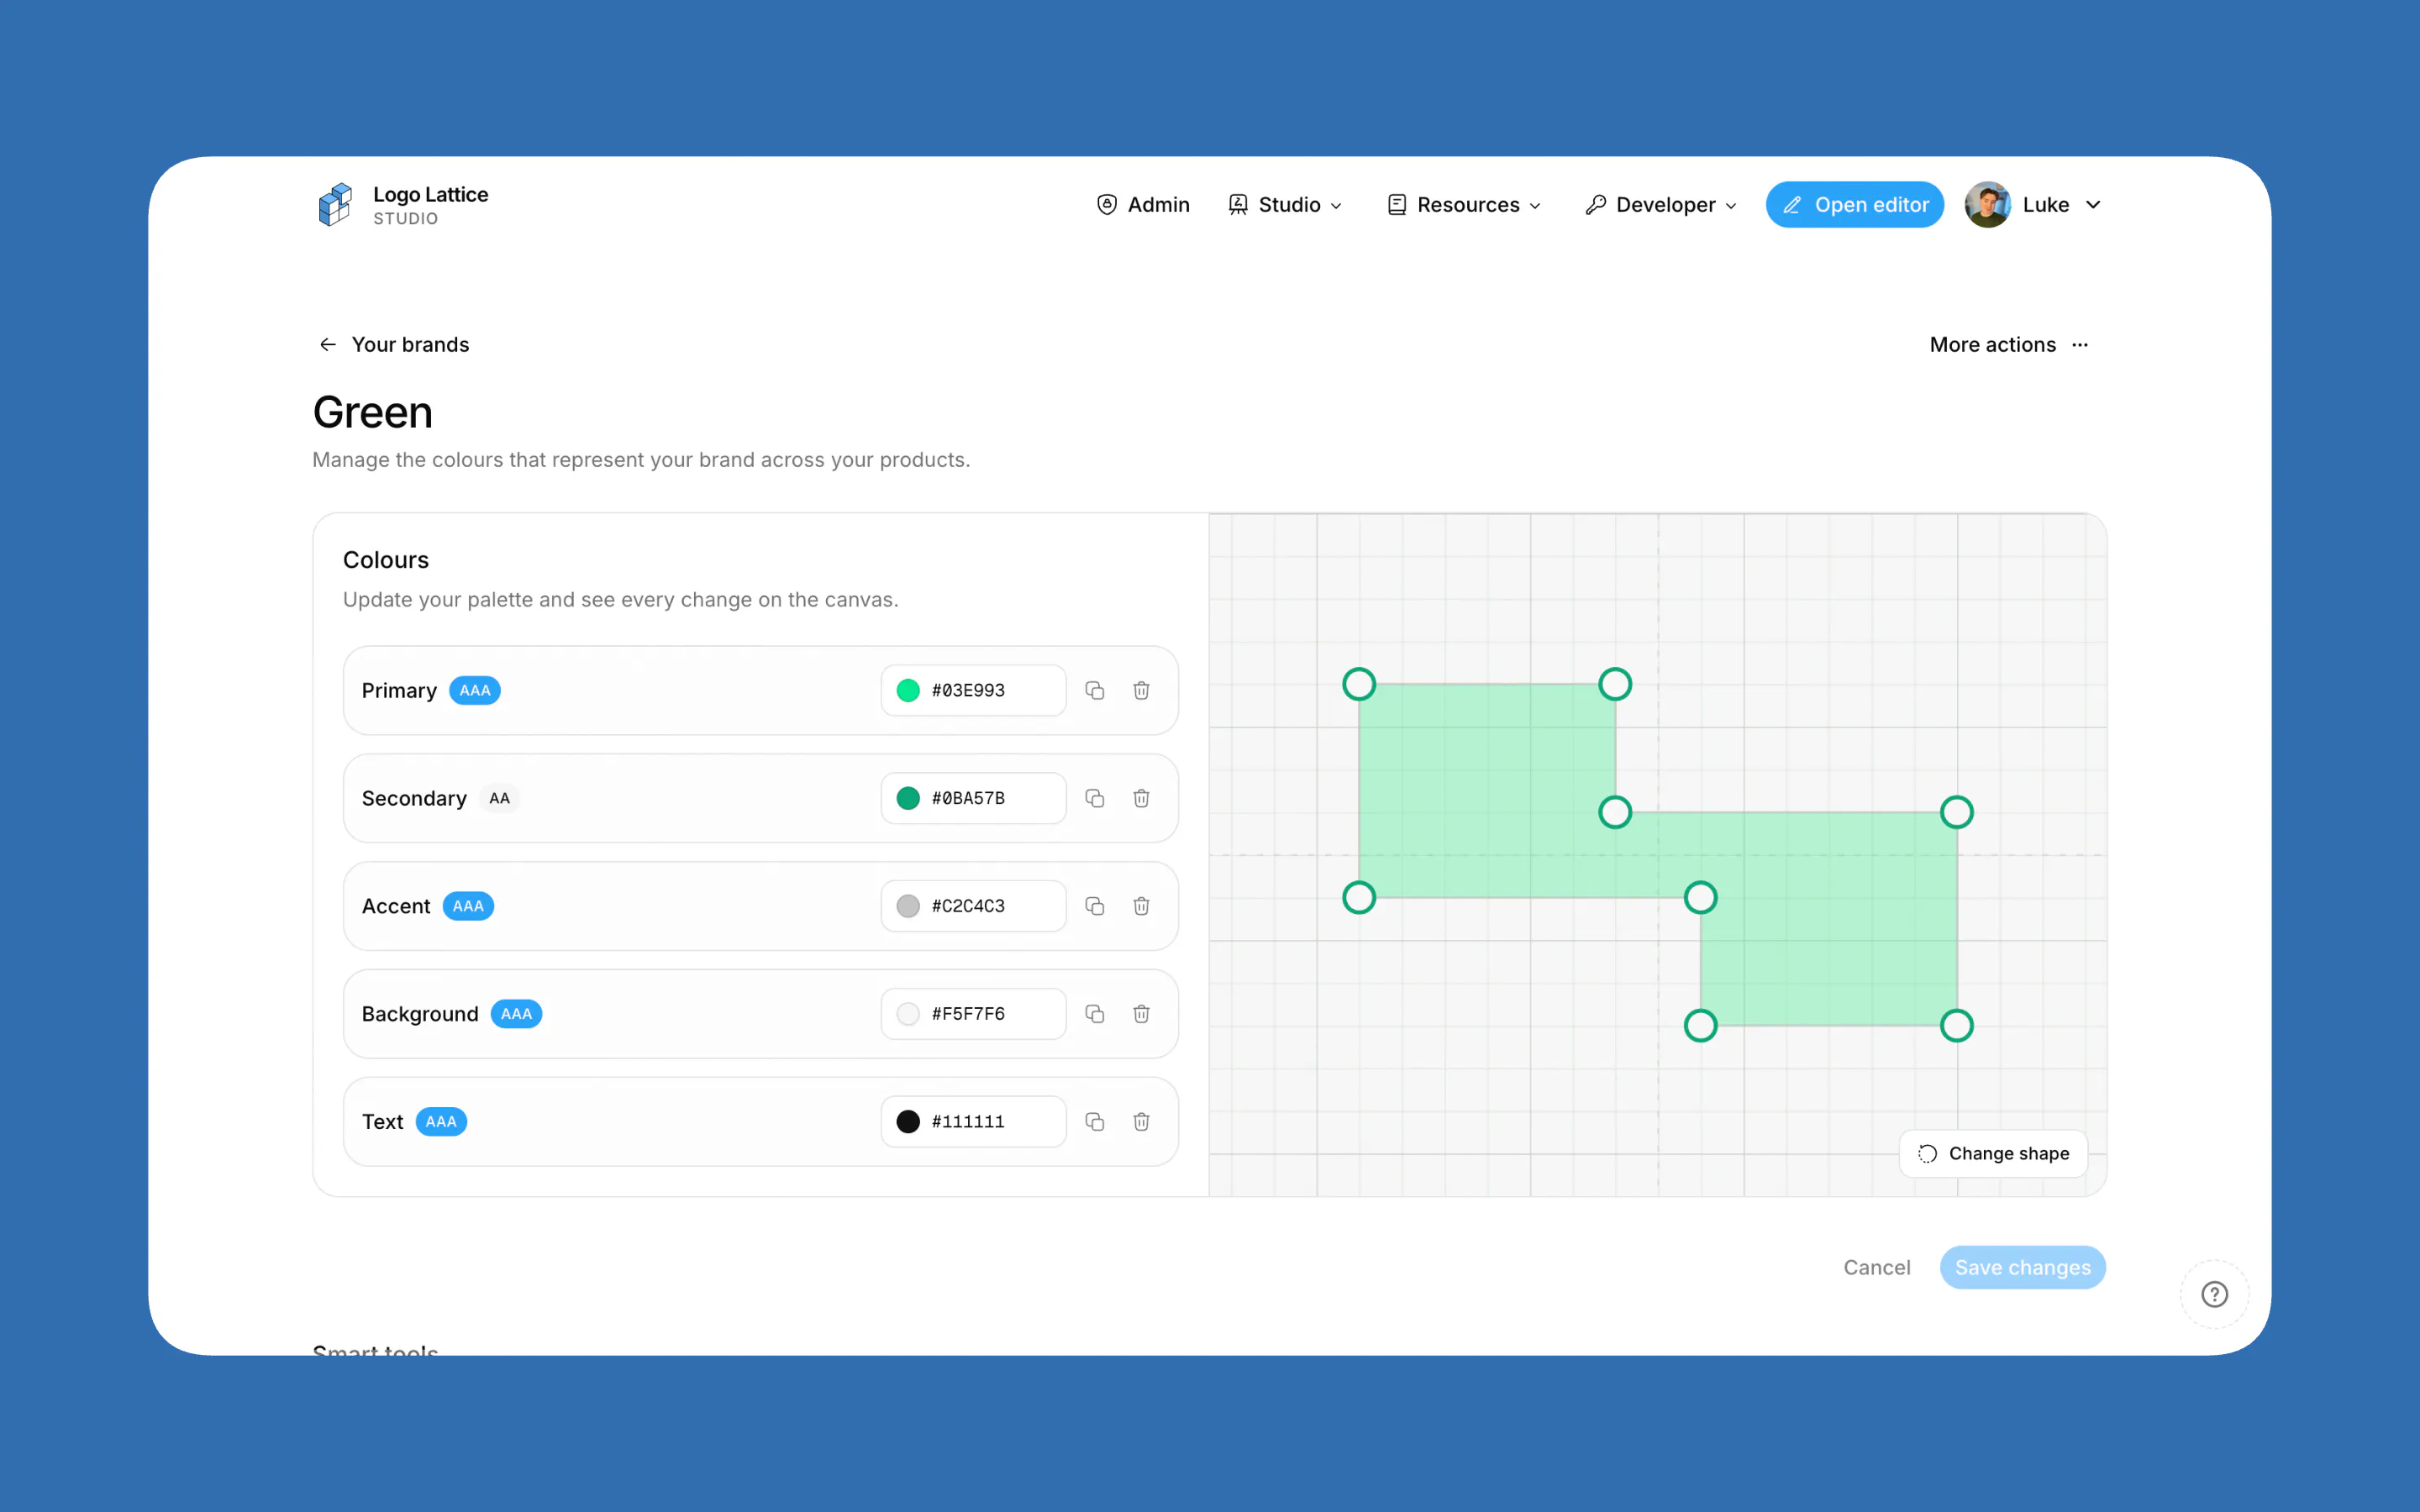Open the Accent colour swatch #C2C4C3

[x=908, y=907]
